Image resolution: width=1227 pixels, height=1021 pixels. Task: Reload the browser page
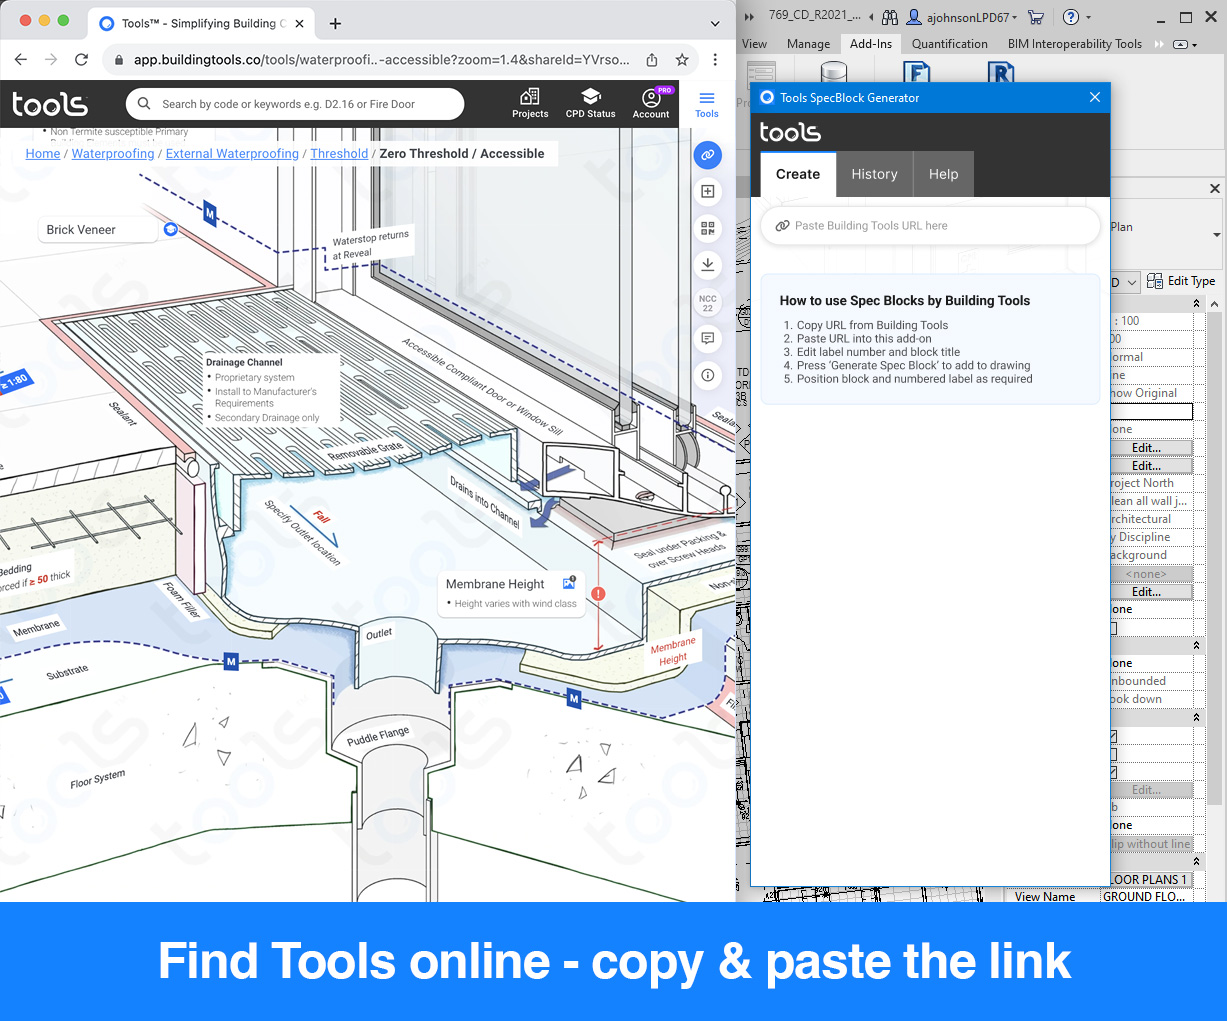point(82,59)
